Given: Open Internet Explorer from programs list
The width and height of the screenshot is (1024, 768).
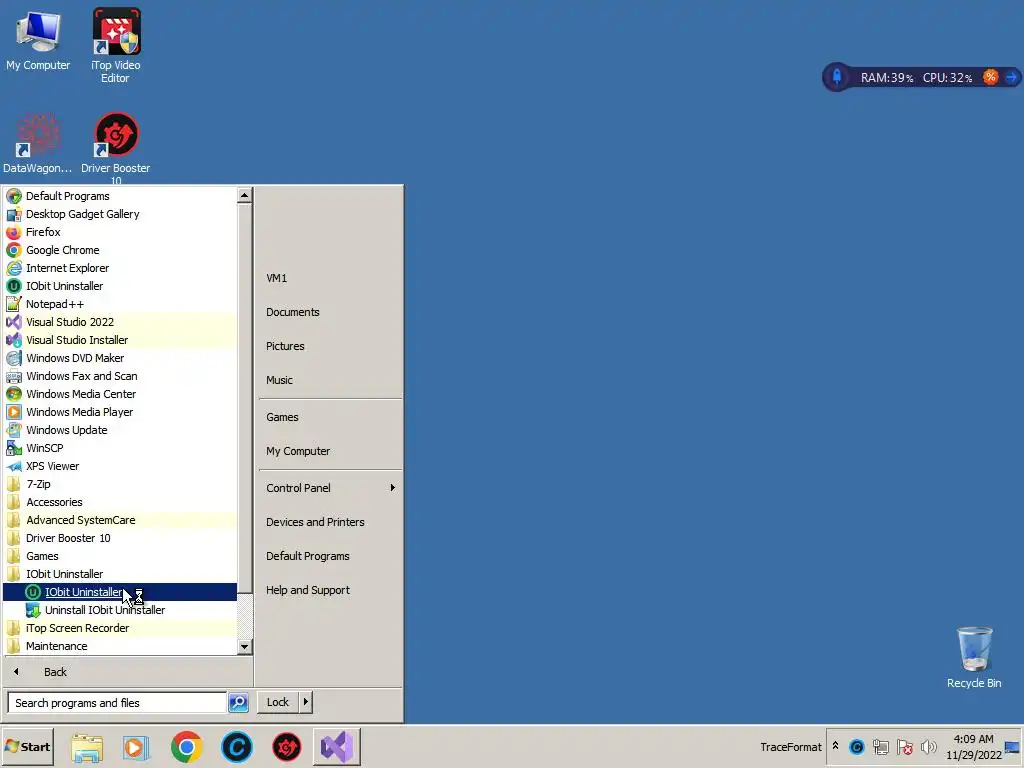Looking at the screenshot, I should (120, 268).
